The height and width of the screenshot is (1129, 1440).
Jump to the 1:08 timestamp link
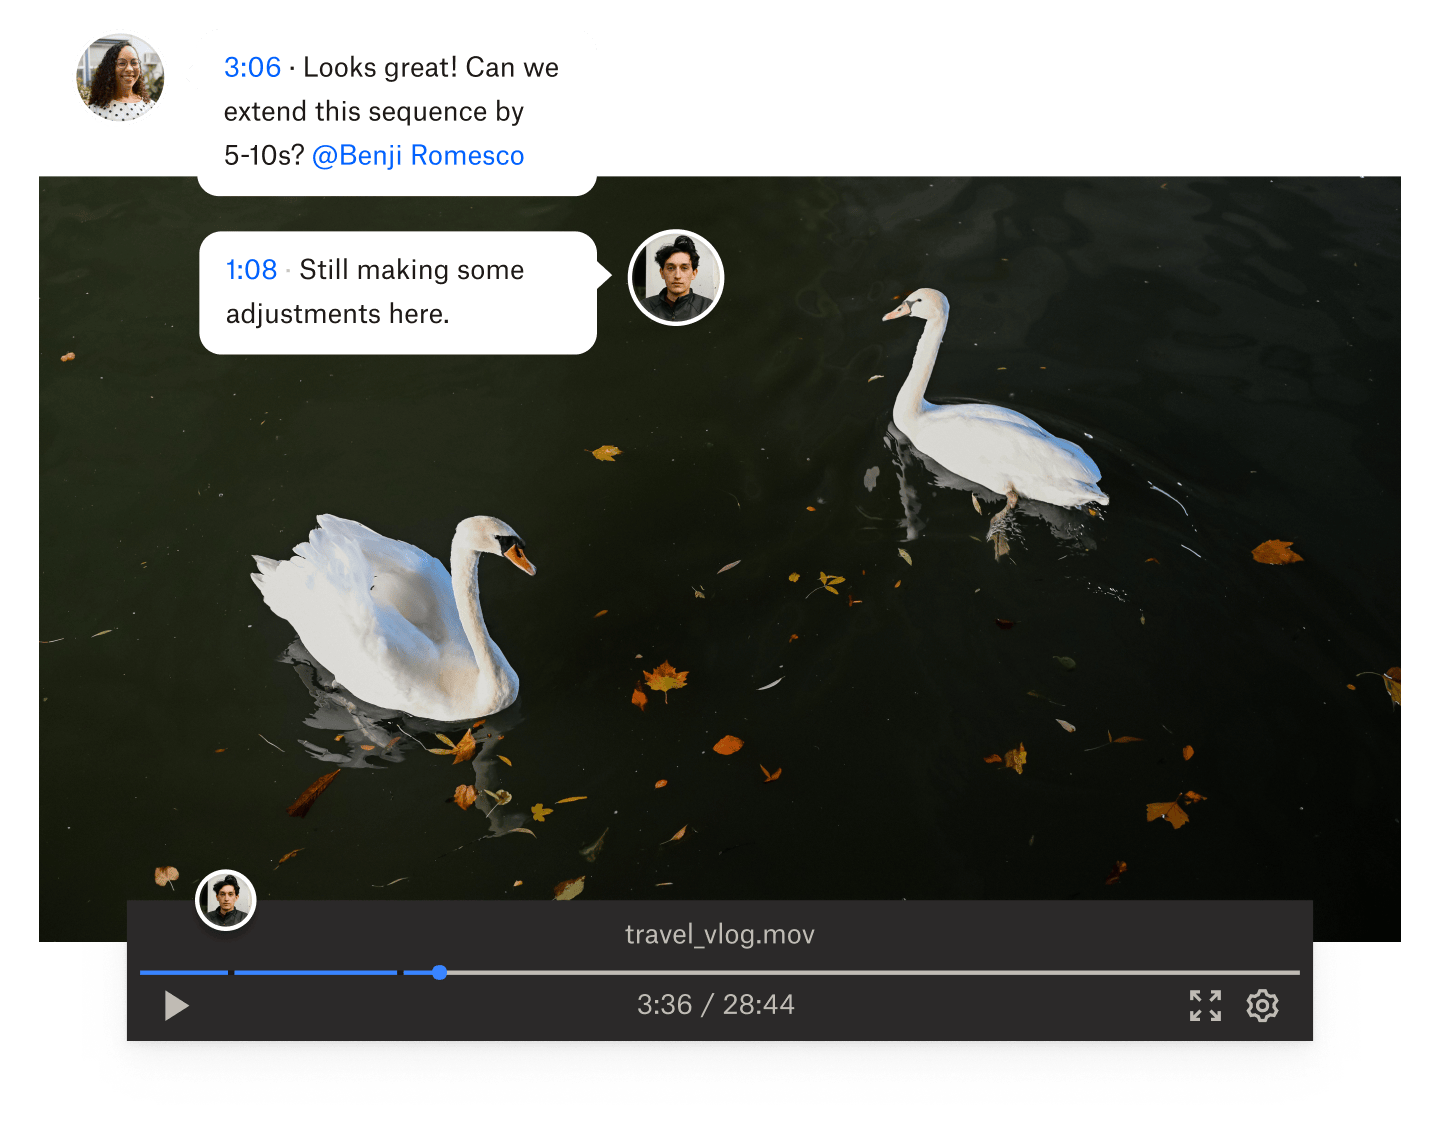[x=251, y=270]
